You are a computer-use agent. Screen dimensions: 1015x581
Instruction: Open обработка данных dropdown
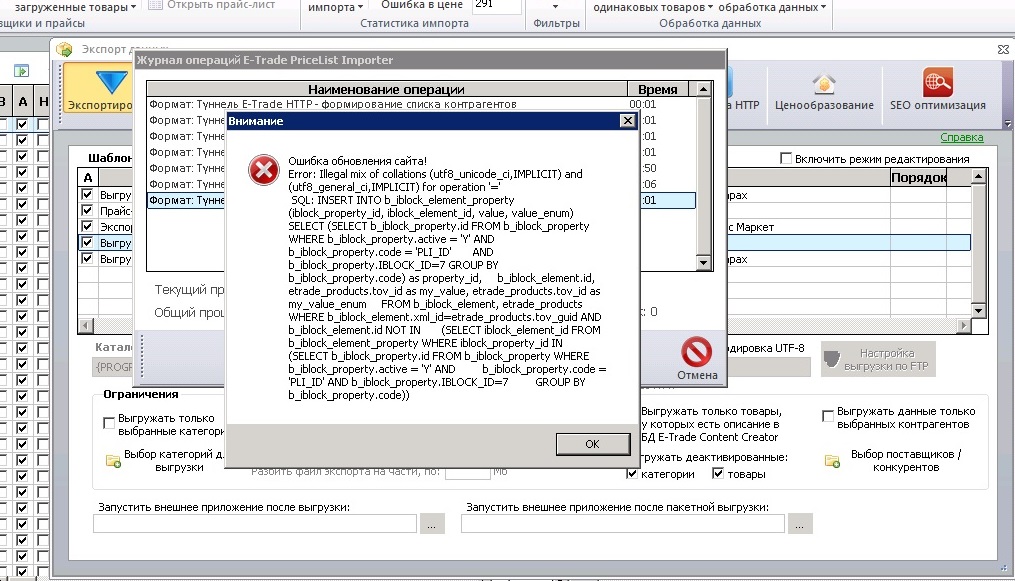coord(772,7)
